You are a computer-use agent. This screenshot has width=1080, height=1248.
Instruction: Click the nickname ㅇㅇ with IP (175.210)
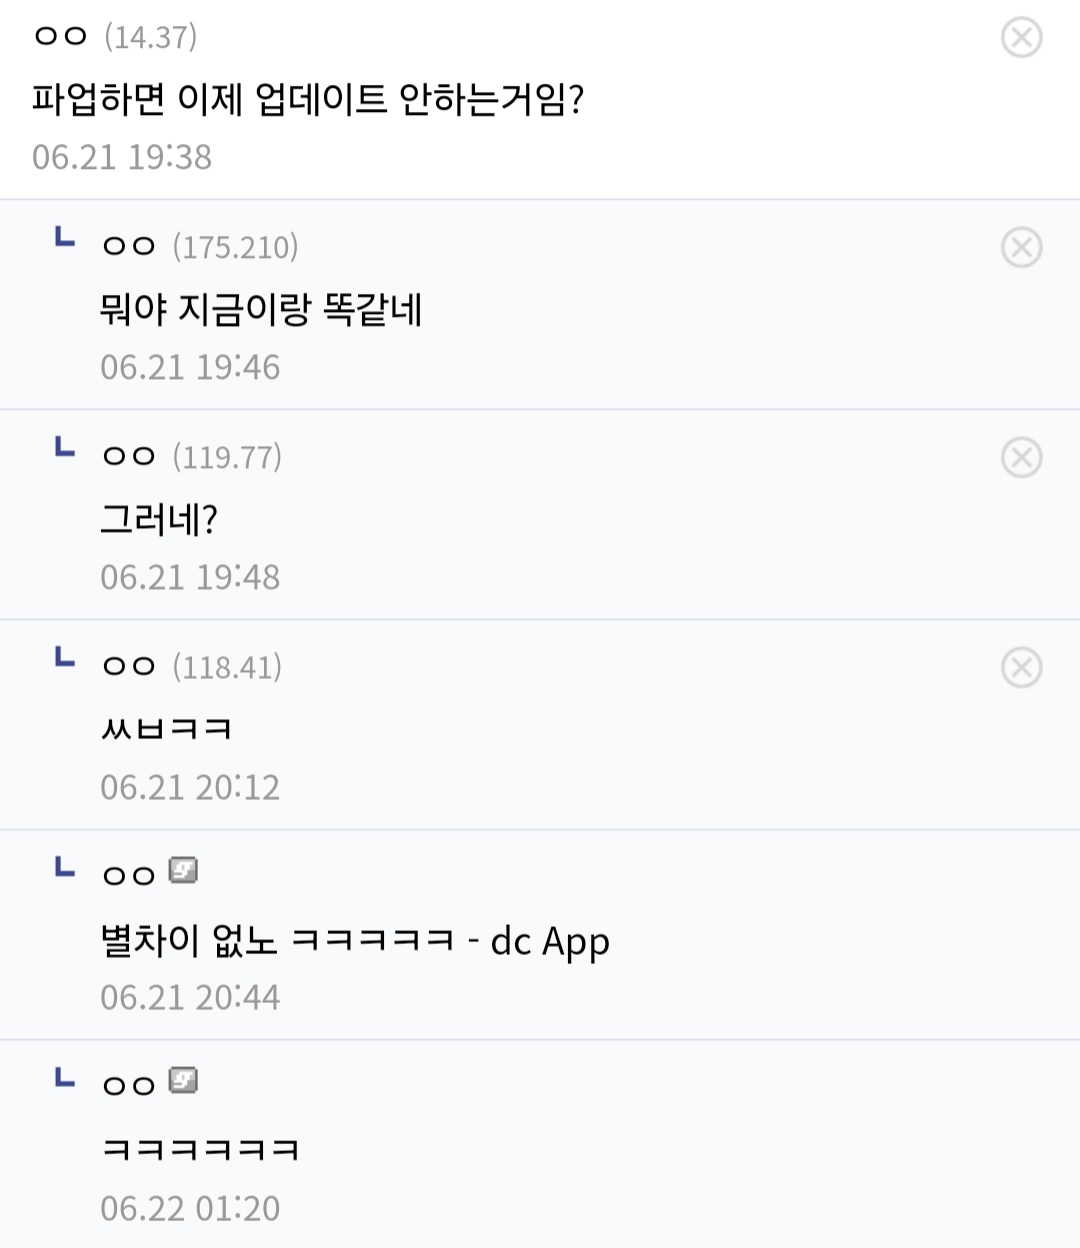tap(129, 247)
